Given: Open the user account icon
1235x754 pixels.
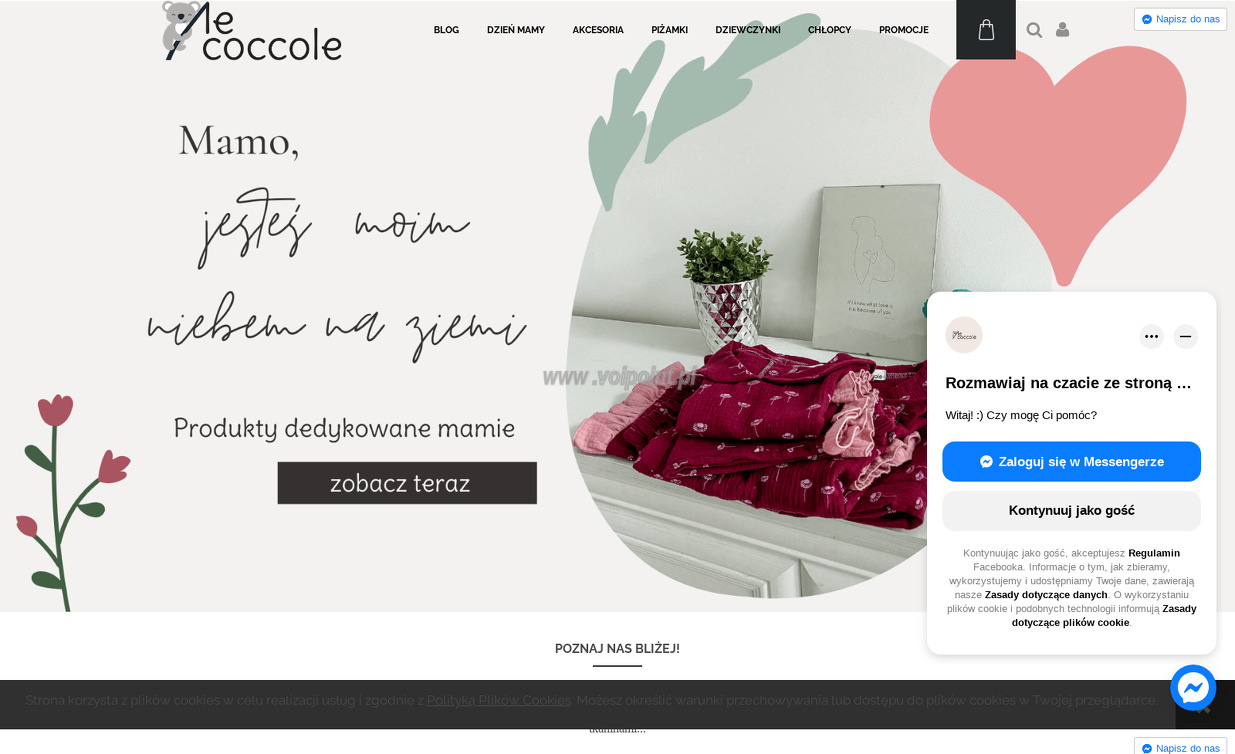Looking at the screenshot, I should tap(1062, 30).
